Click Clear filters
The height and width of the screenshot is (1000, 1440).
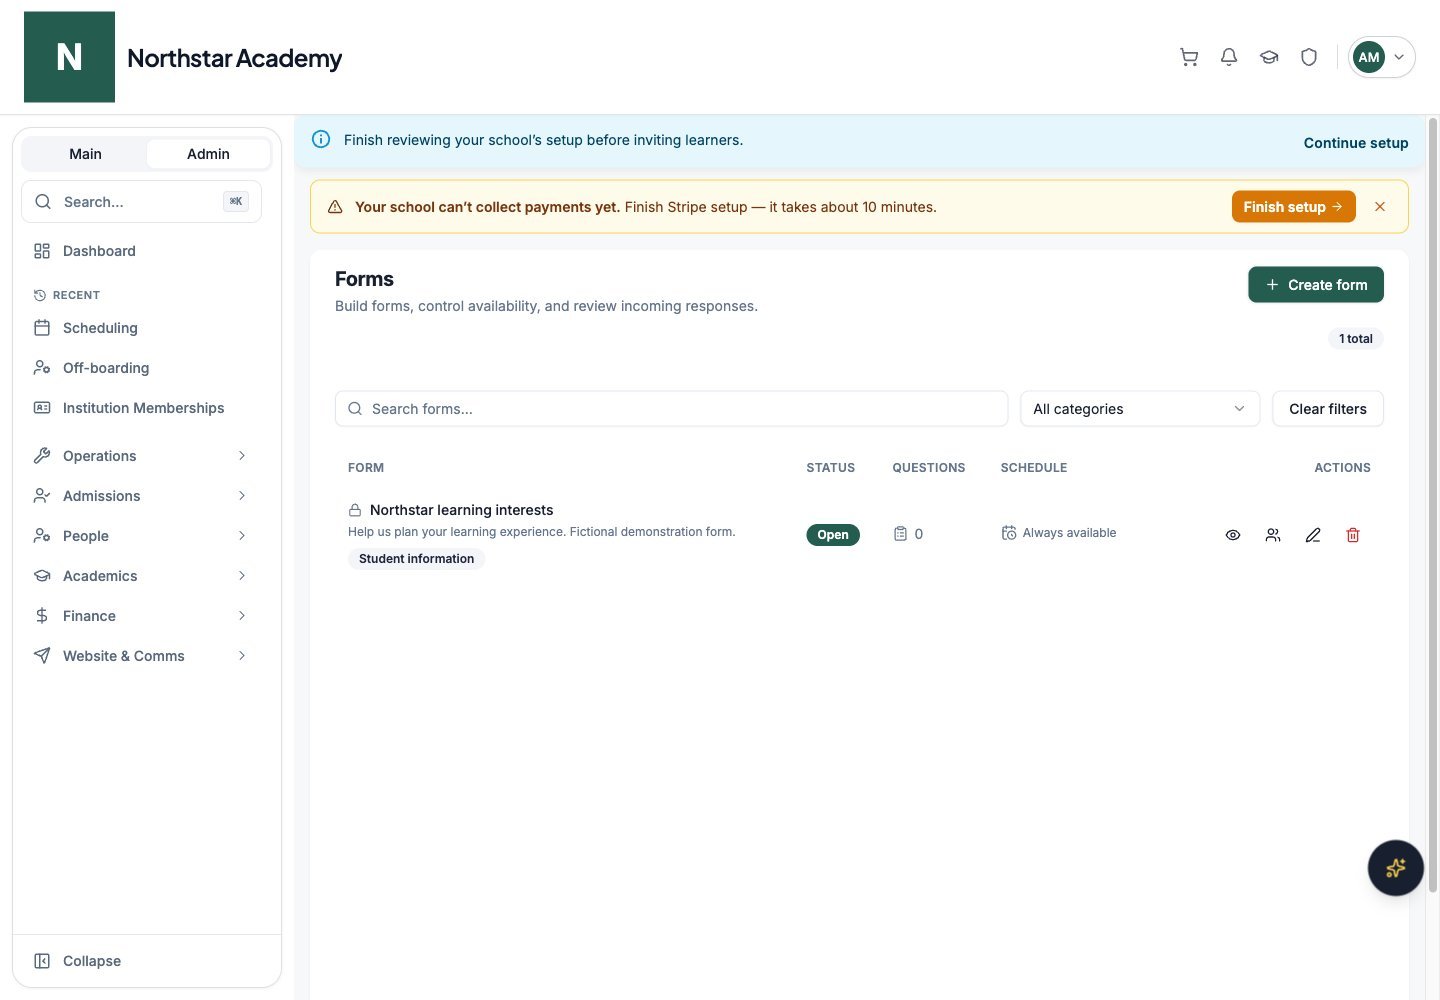point(1328,409)
